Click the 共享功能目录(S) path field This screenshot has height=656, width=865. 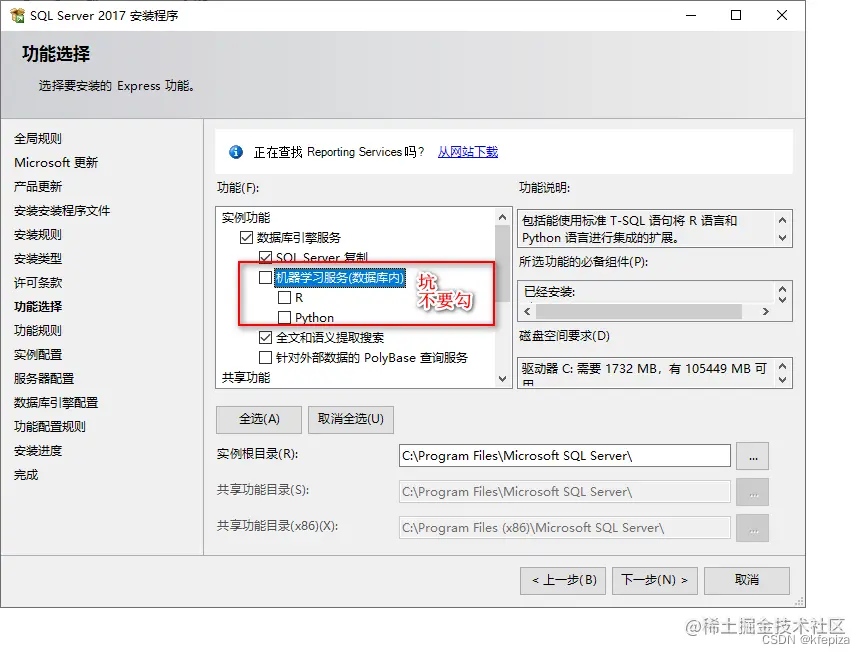[564, 492]
